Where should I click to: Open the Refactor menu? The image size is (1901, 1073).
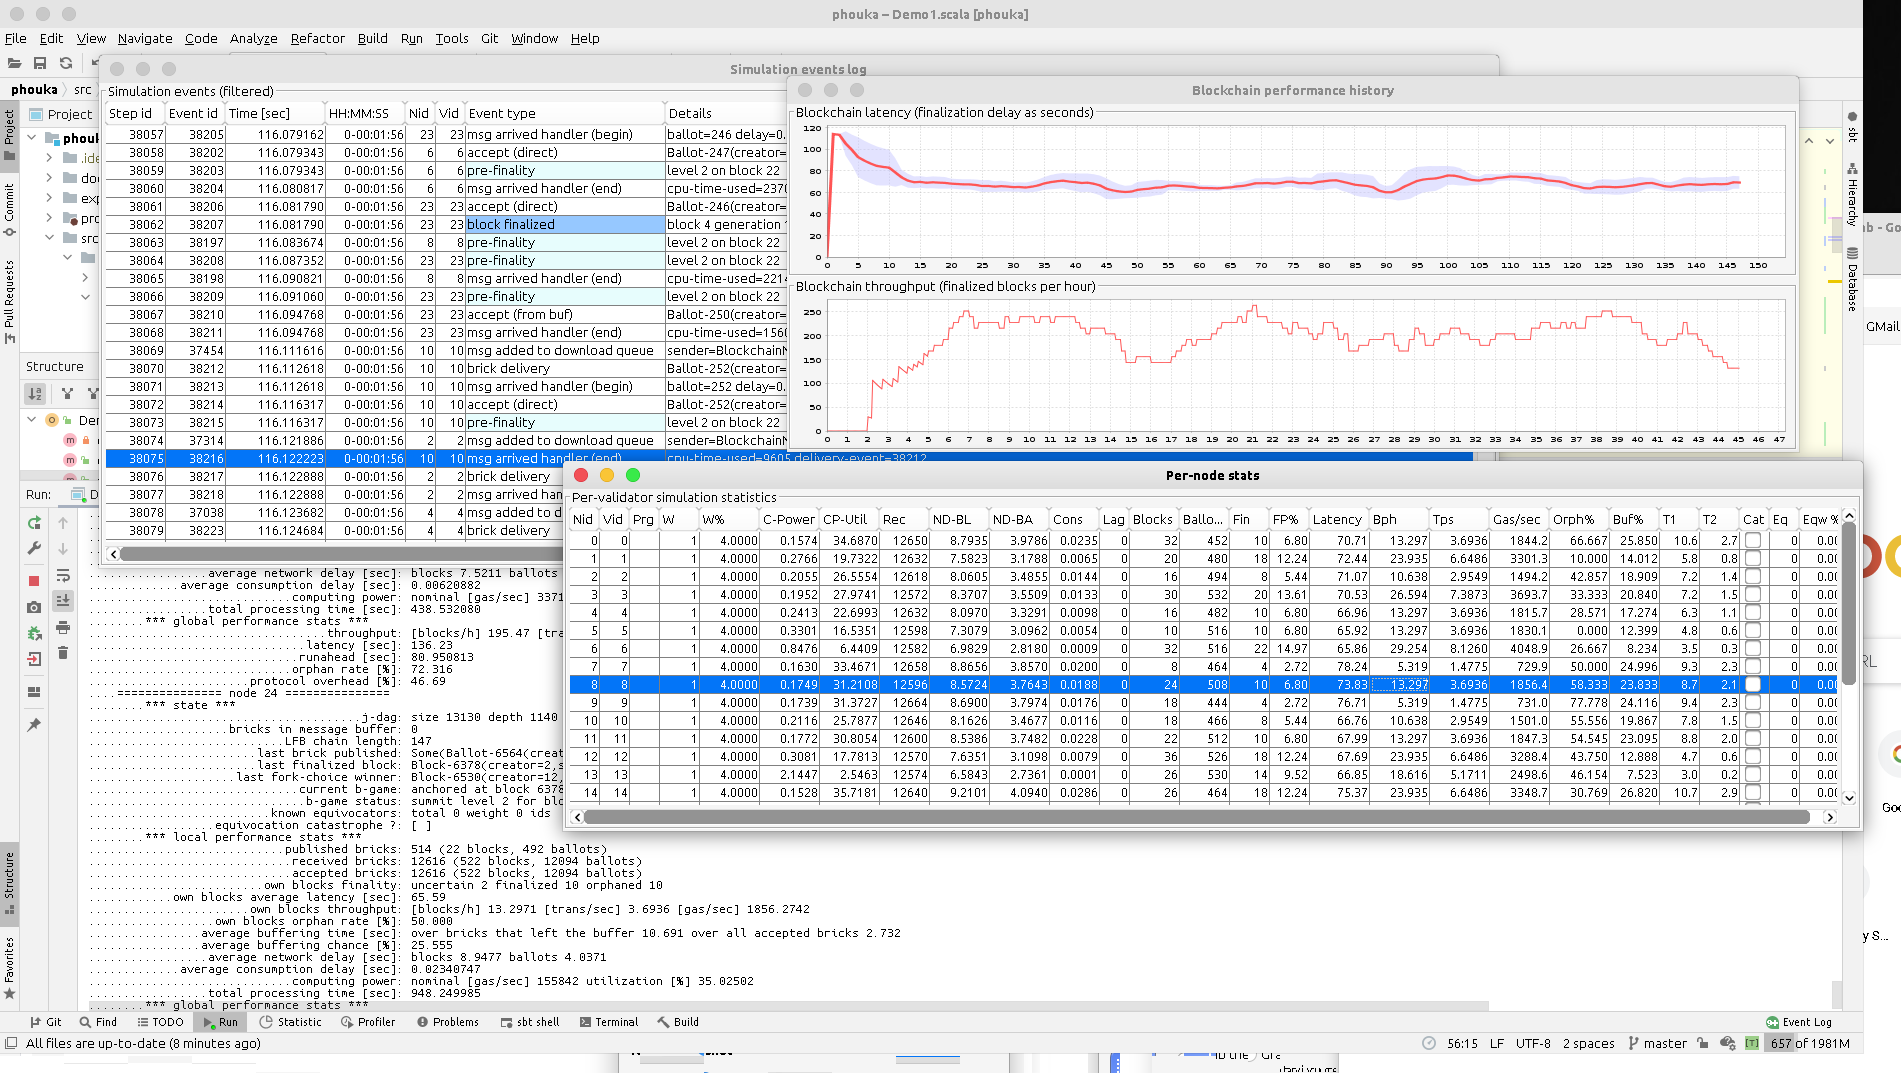(x=318, y=38)
